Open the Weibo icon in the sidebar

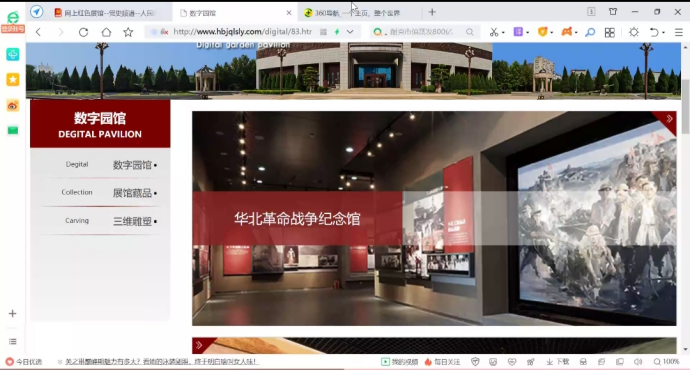(x=13, y=106)
